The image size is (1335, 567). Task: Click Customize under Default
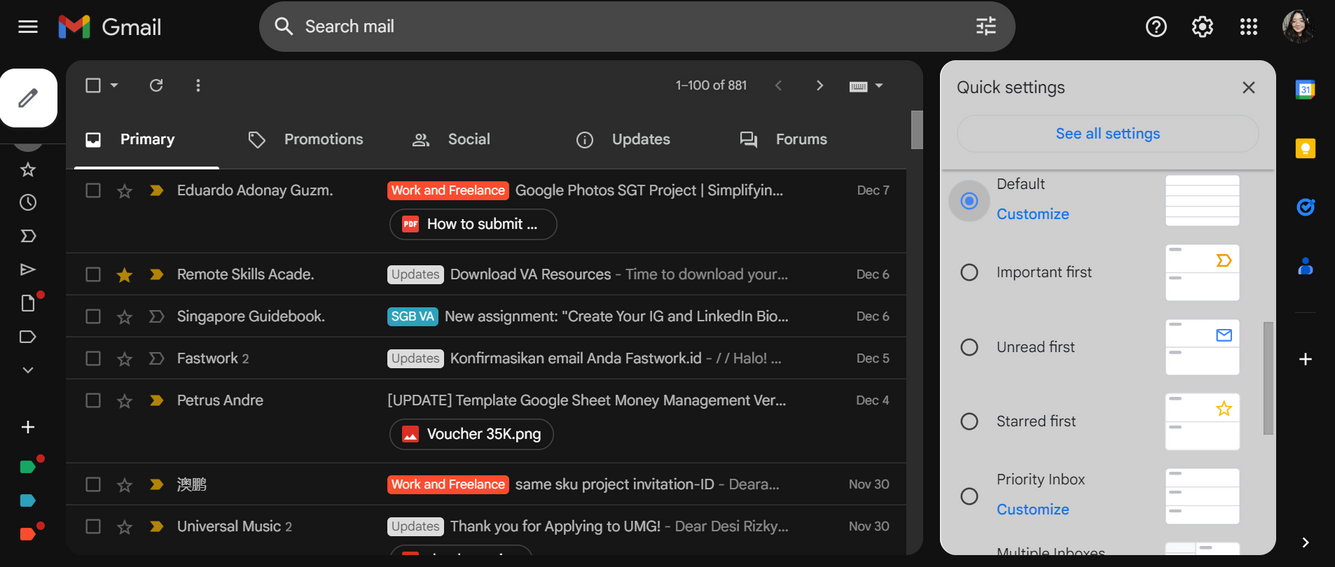pyautogui.click(x=1033, y=214)
